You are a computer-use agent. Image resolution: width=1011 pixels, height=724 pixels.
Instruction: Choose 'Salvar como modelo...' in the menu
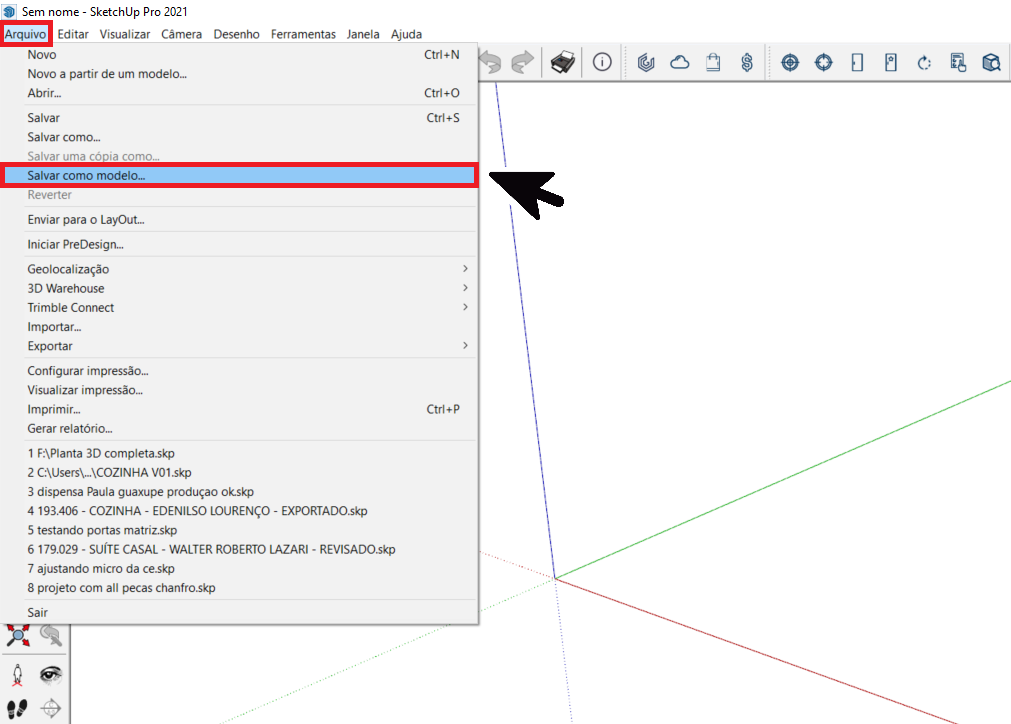tap(239, 175)
